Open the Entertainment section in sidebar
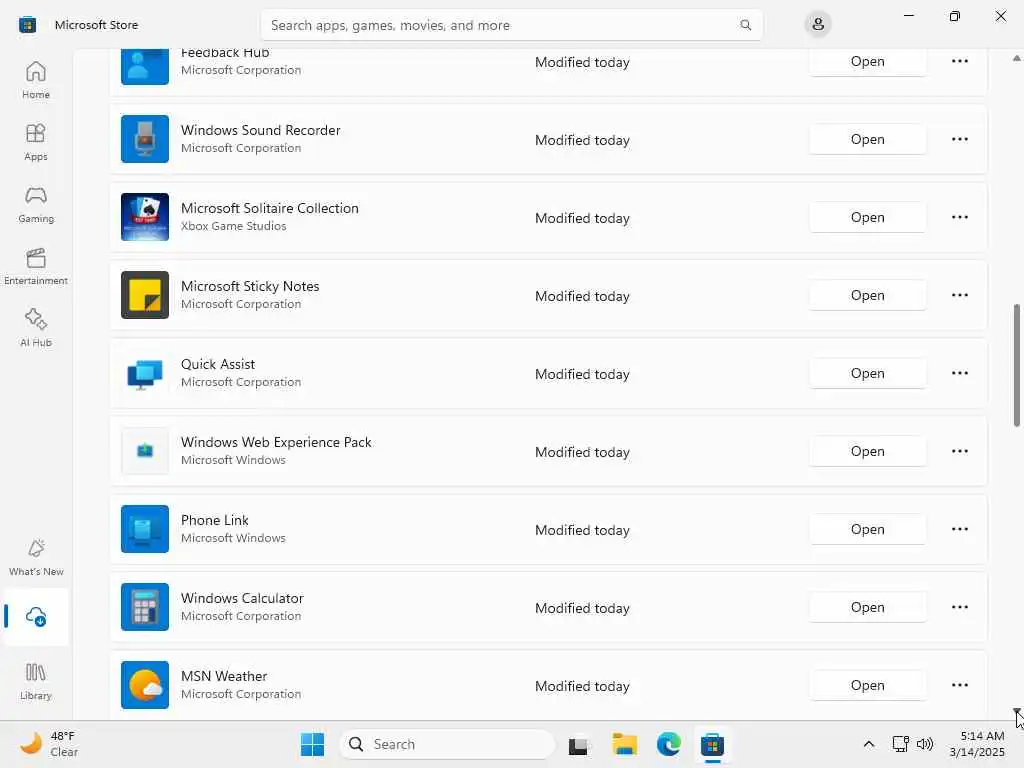Image resolution: width=1024 pixels, height=768 pixels. (x=36, y=266)
